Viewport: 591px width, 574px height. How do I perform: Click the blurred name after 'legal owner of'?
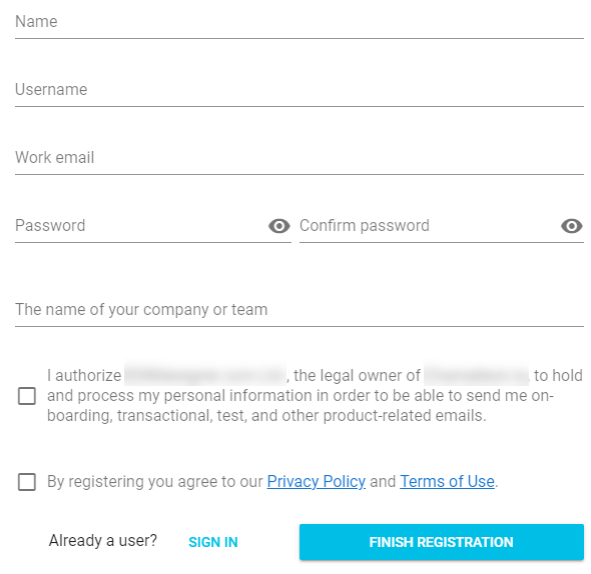point(476,375)
